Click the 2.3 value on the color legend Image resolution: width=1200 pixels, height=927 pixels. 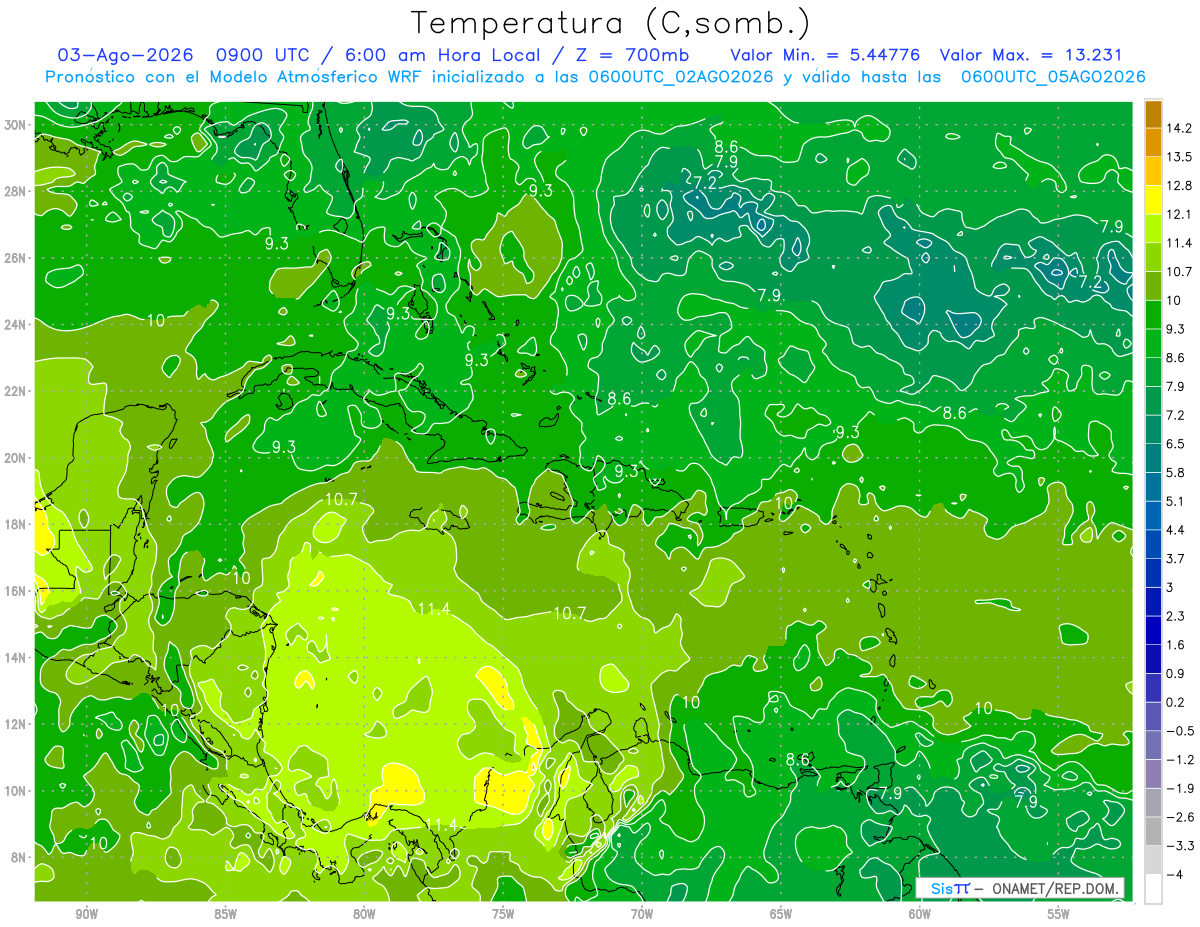(1176, 615)
